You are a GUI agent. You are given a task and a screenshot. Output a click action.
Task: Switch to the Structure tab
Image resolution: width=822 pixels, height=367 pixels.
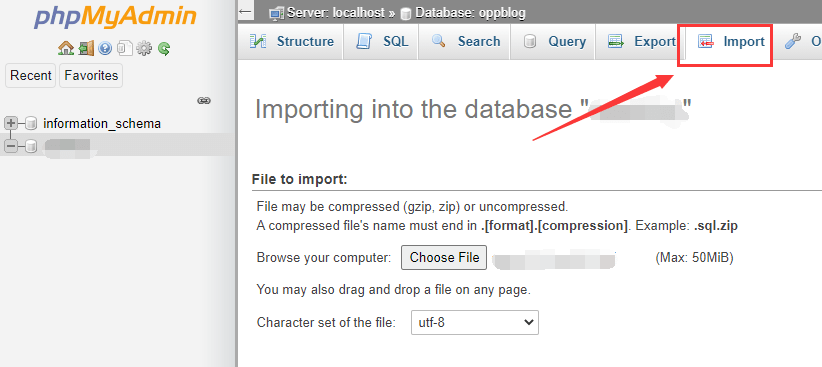click(x=291, y=41)
